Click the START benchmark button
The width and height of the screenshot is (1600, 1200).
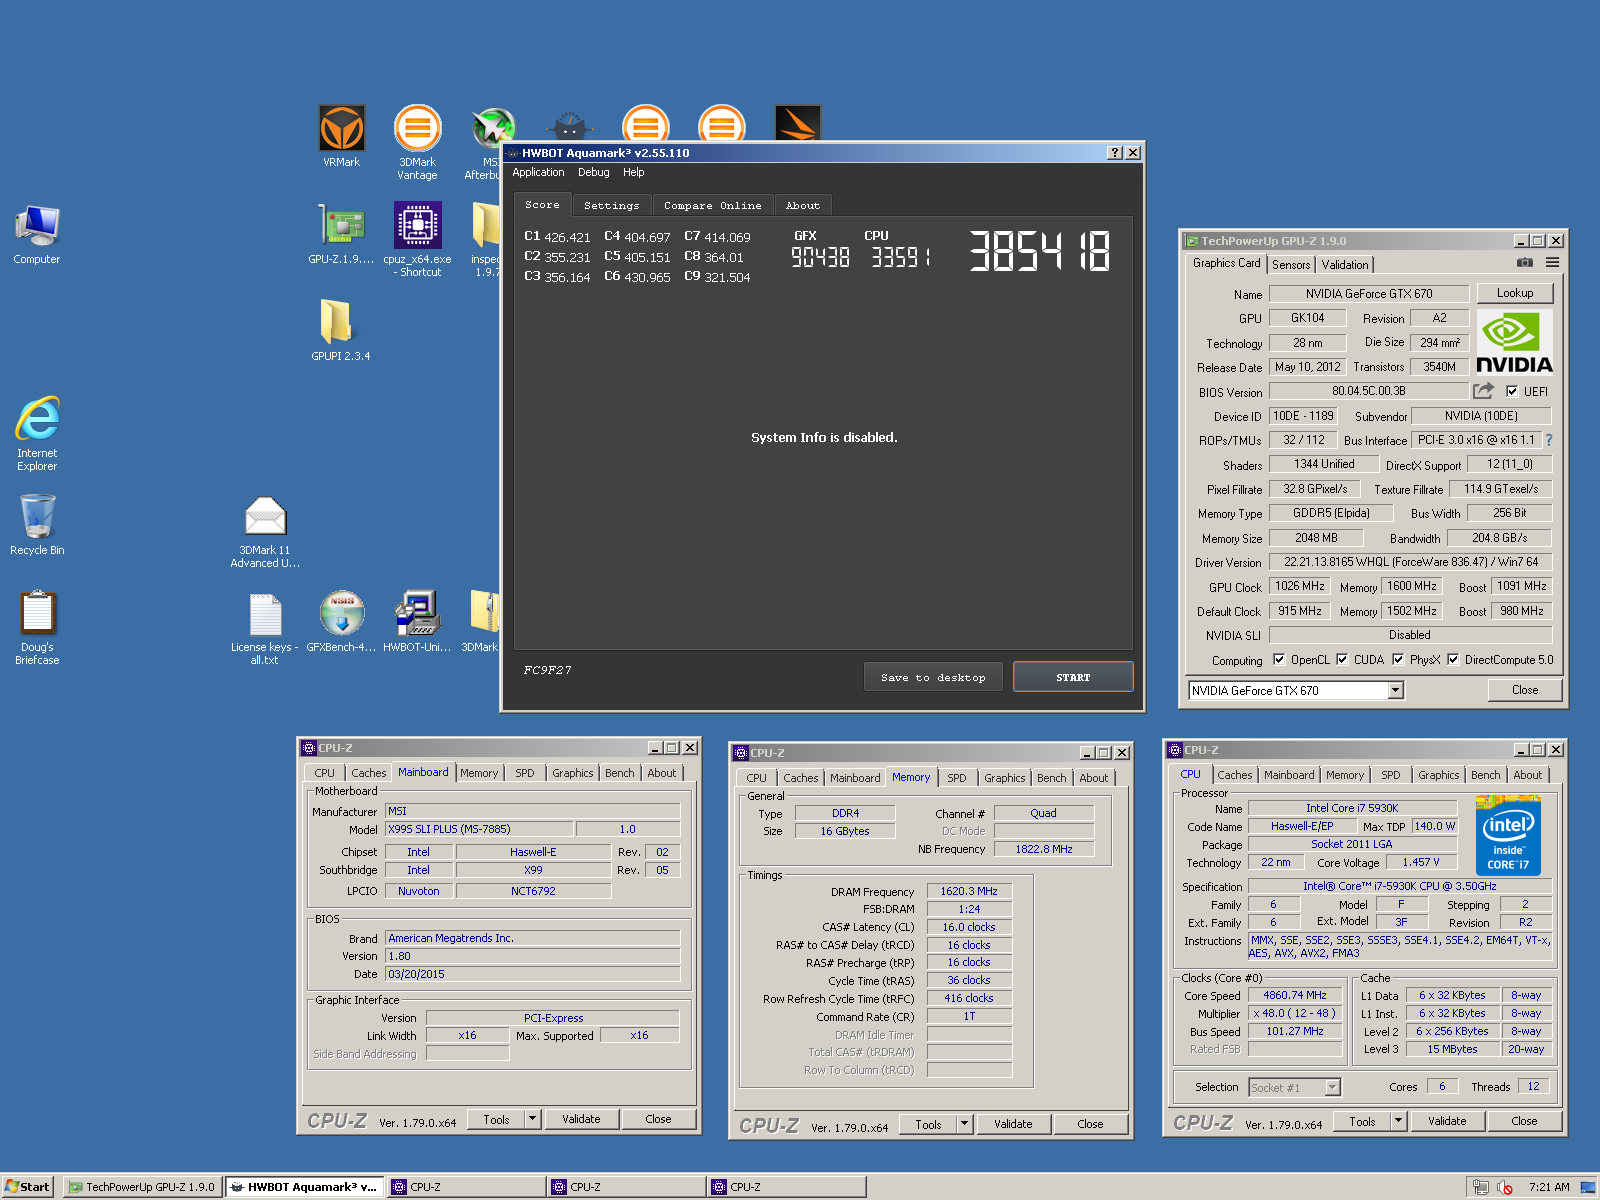[1073, 677]
